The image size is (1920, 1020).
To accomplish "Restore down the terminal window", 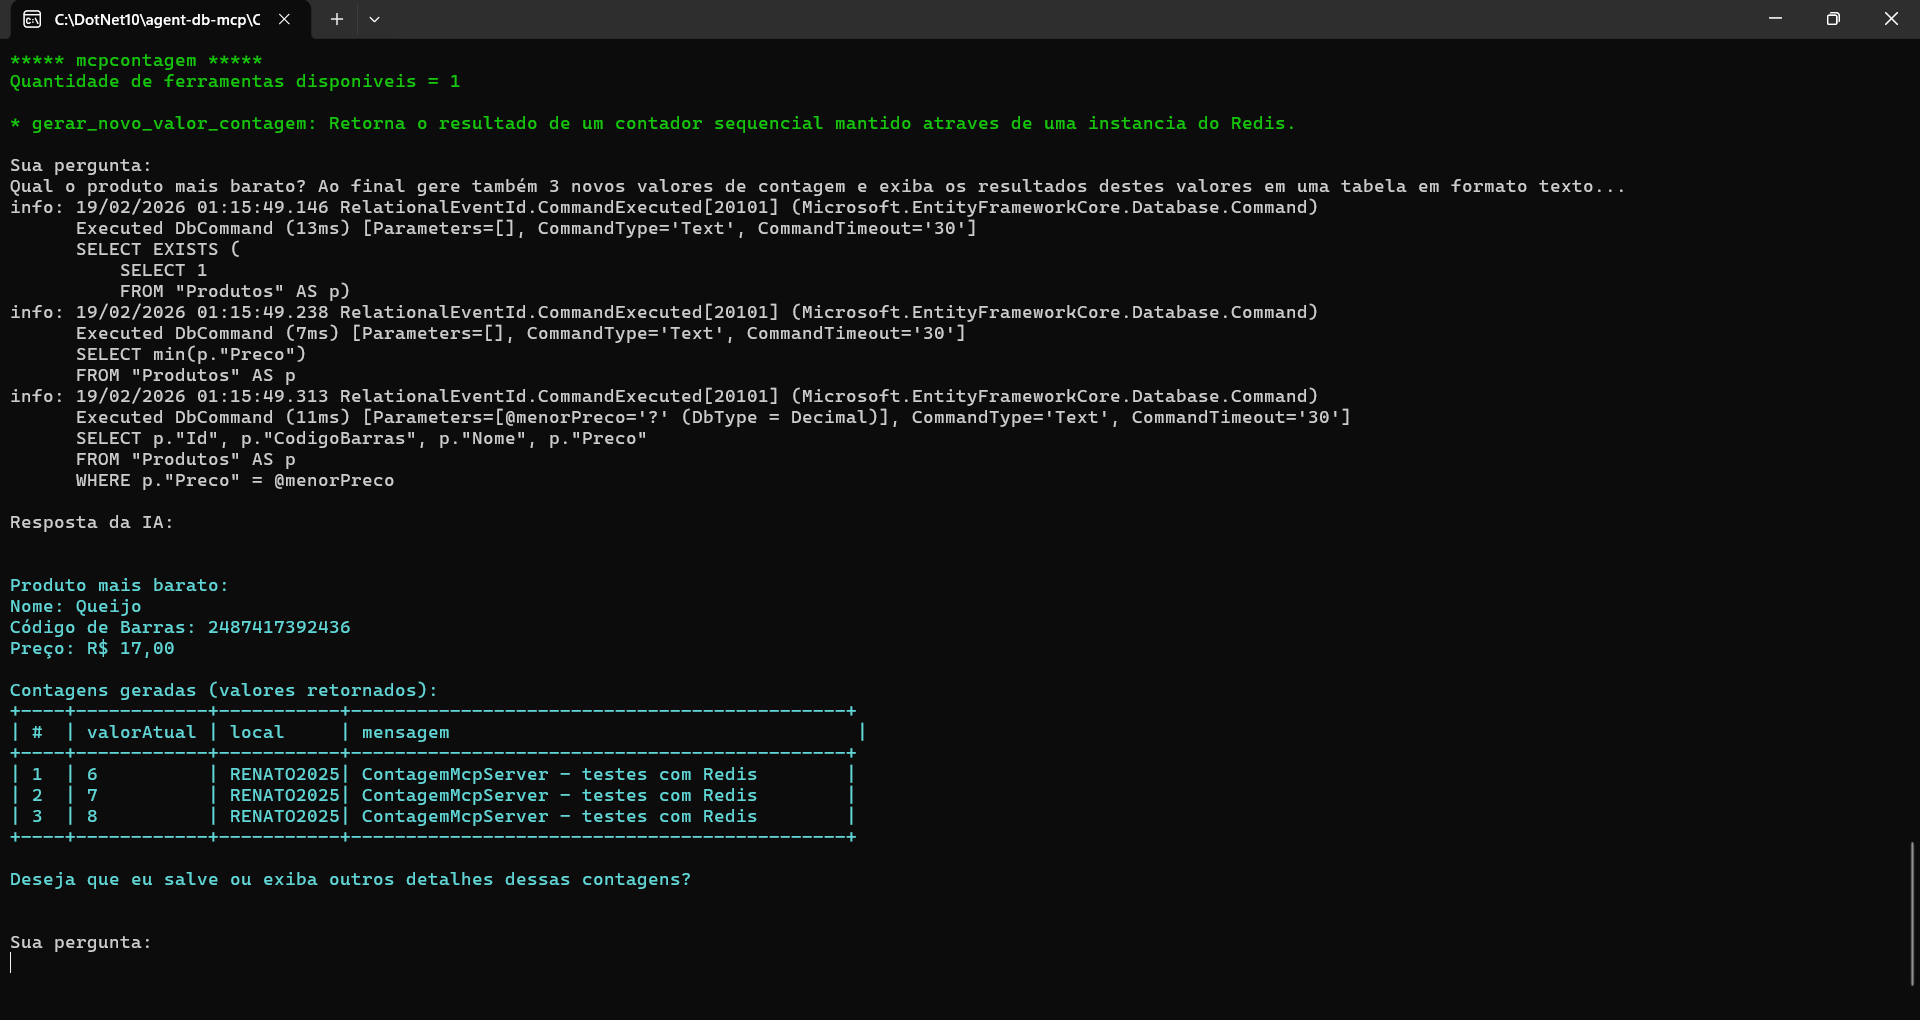I will (x=1833, y=19).
